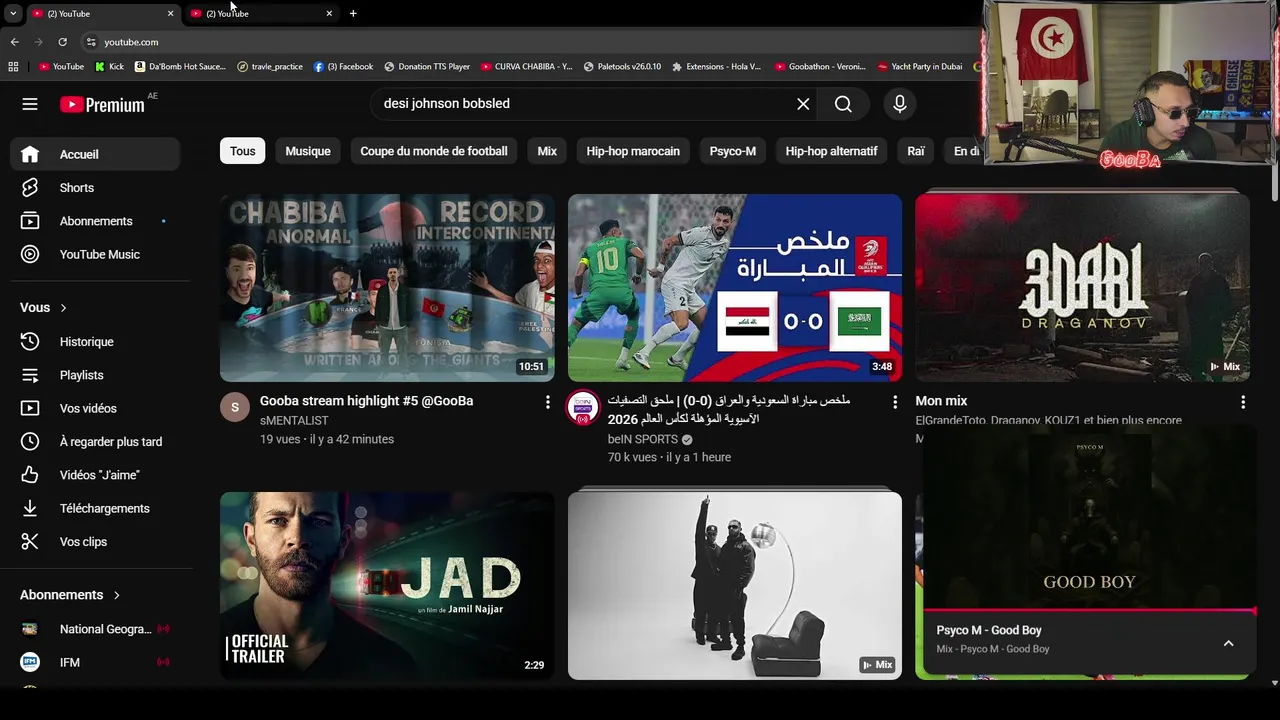Open Vos clips in the sidebar
1280x720 pixels.
[95, 542]
